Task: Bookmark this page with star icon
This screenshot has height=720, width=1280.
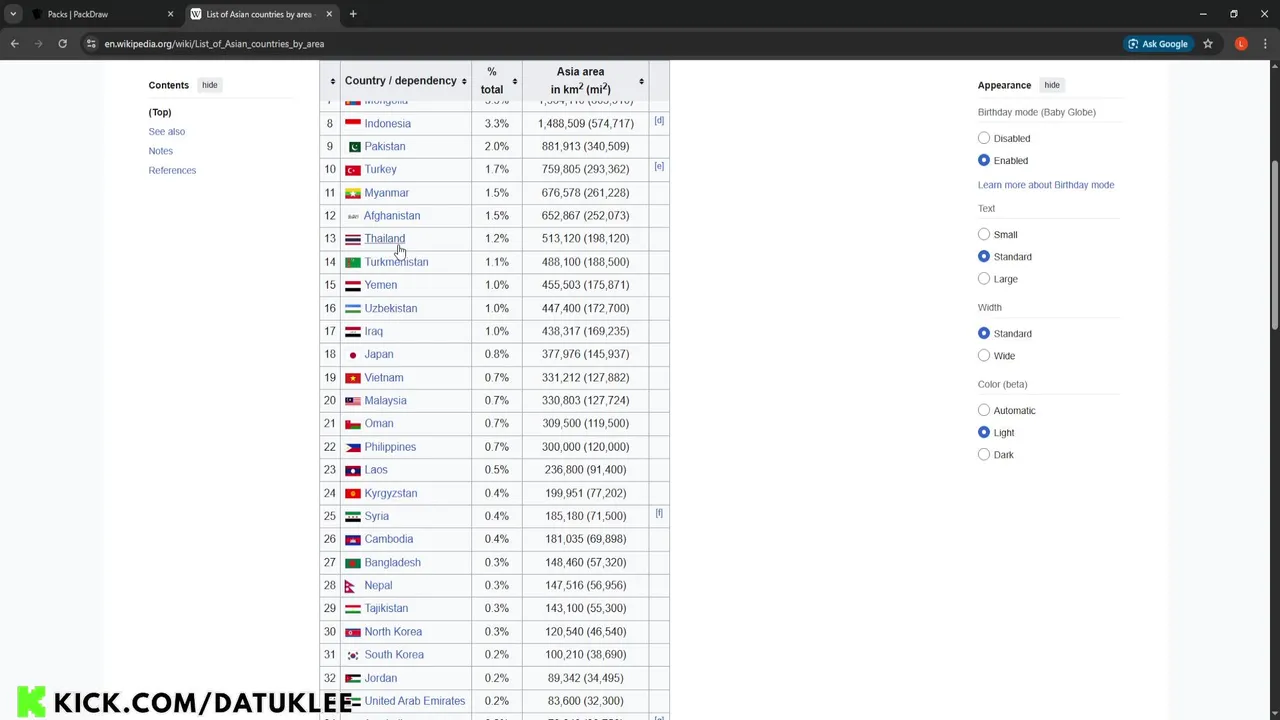Action: (x=1208, y=44)
